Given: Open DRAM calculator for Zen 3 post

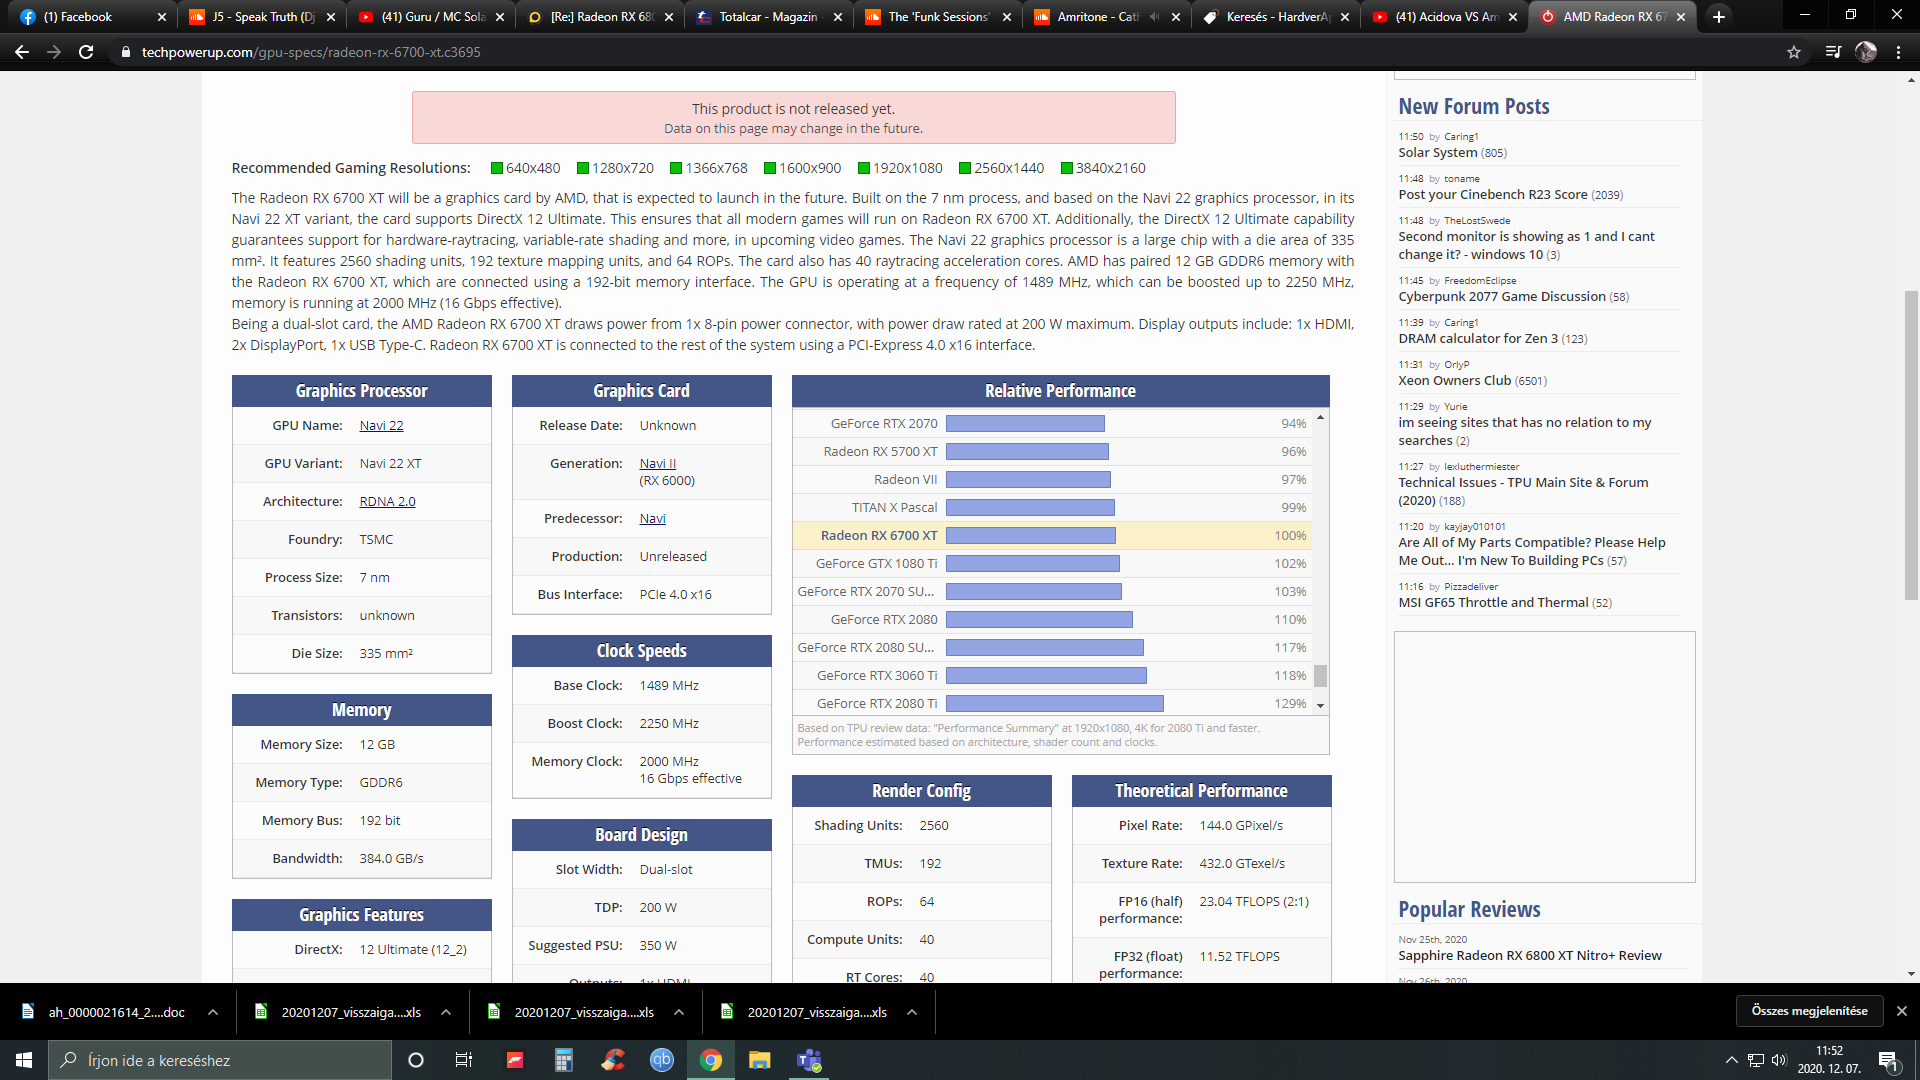Looking at the screenshot, I should pos(1478,338).
